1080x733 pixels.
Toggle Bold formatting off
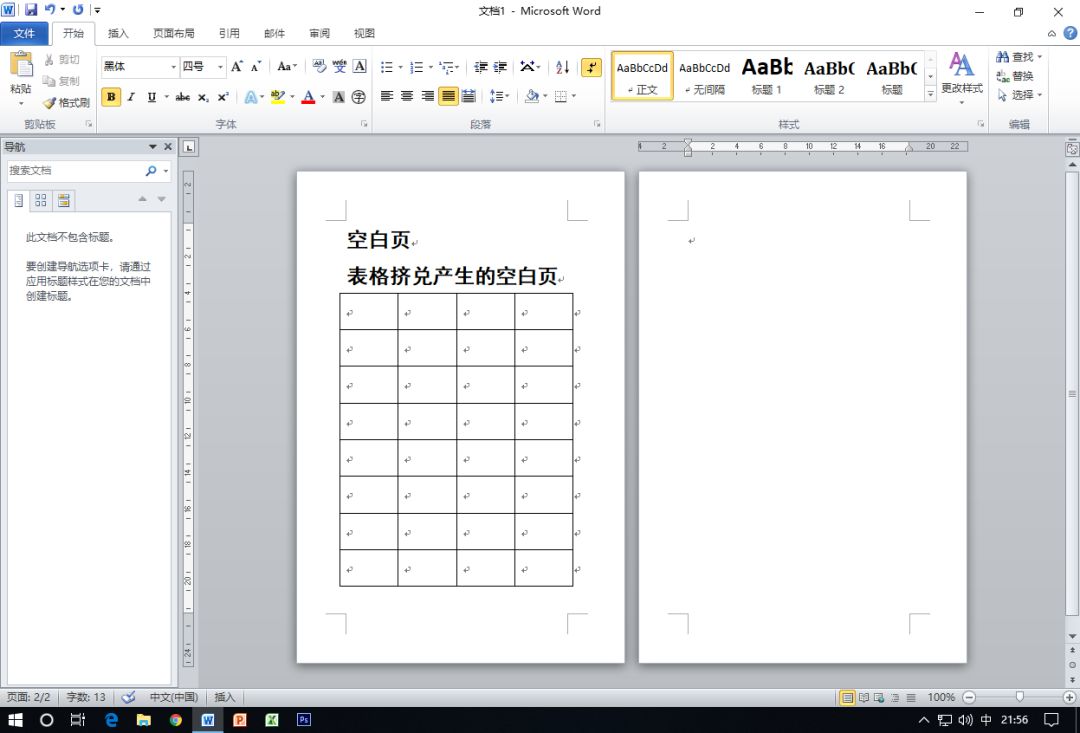(x=110, y=97)
